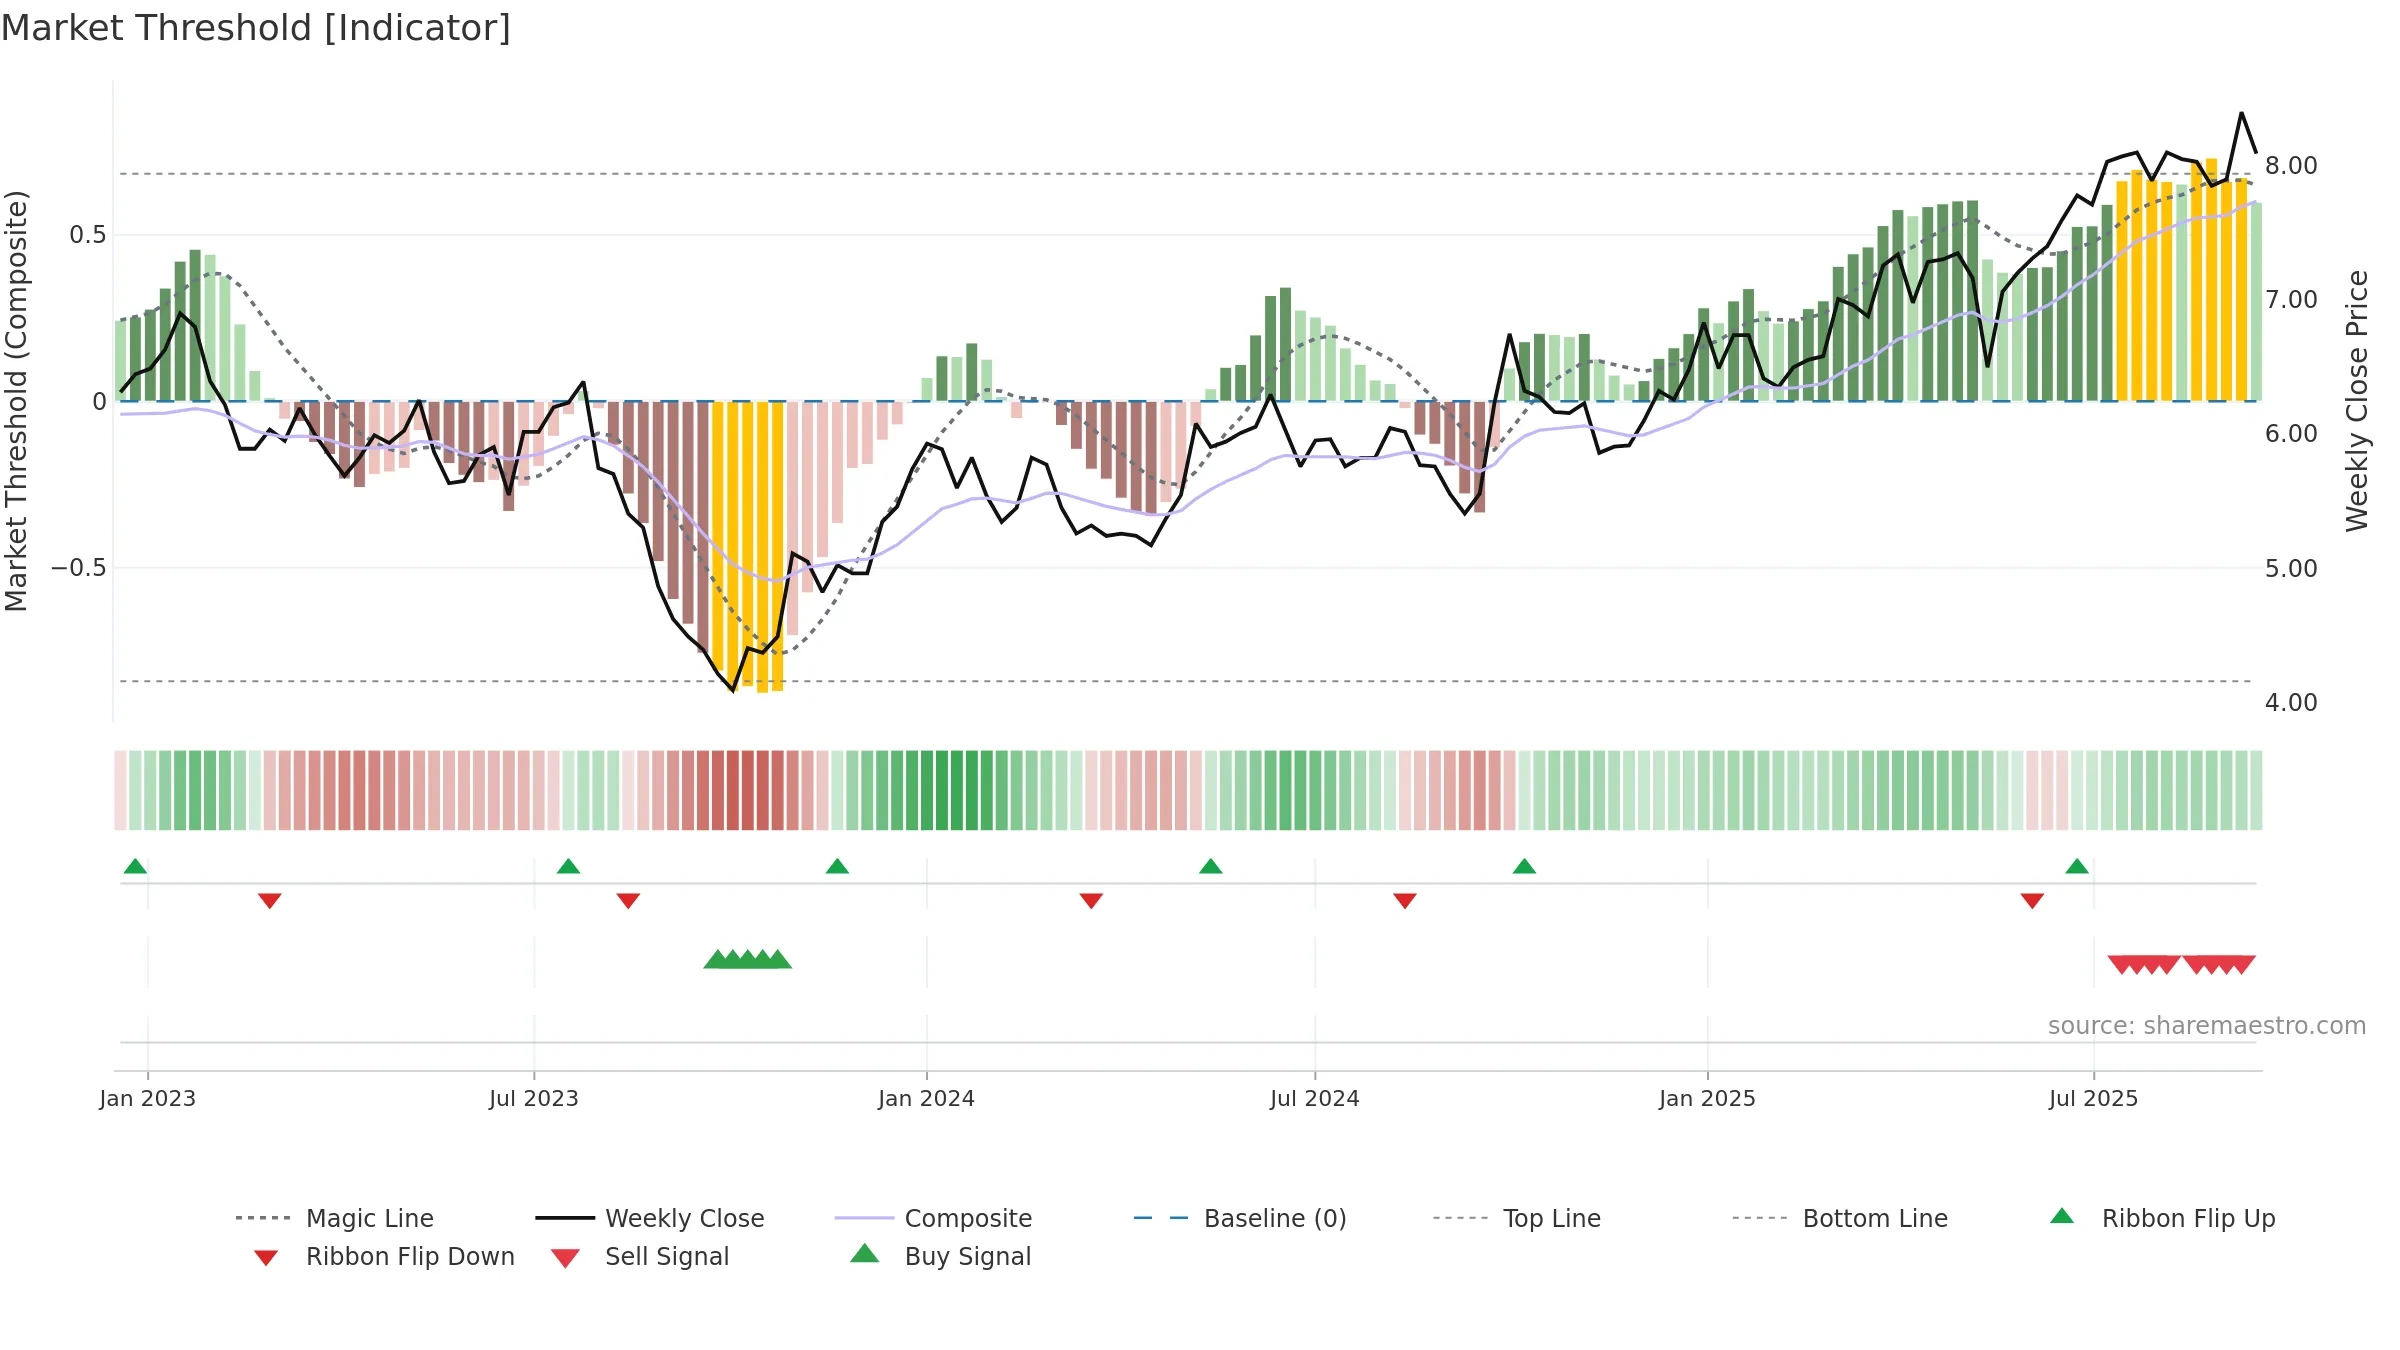Click the 0.5 composite axis tick
The width and height of the screenshot is (2400, 1350).
[x=88, y=235]
